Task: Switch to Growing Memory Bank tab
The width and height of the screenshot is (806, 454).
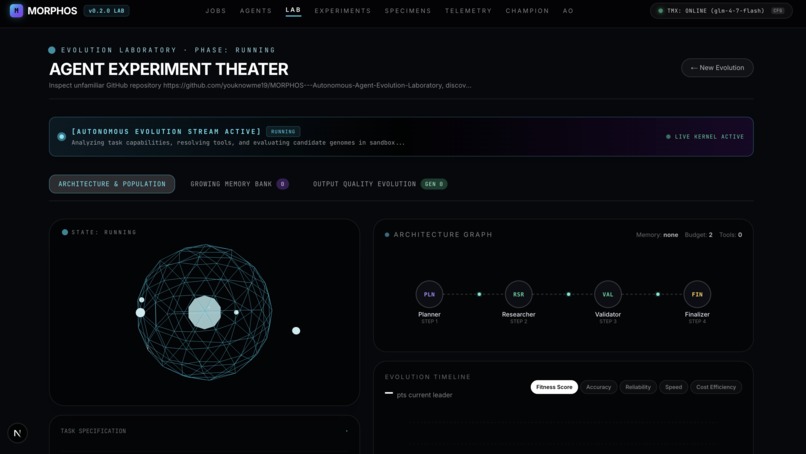Action: click(240, 184)
